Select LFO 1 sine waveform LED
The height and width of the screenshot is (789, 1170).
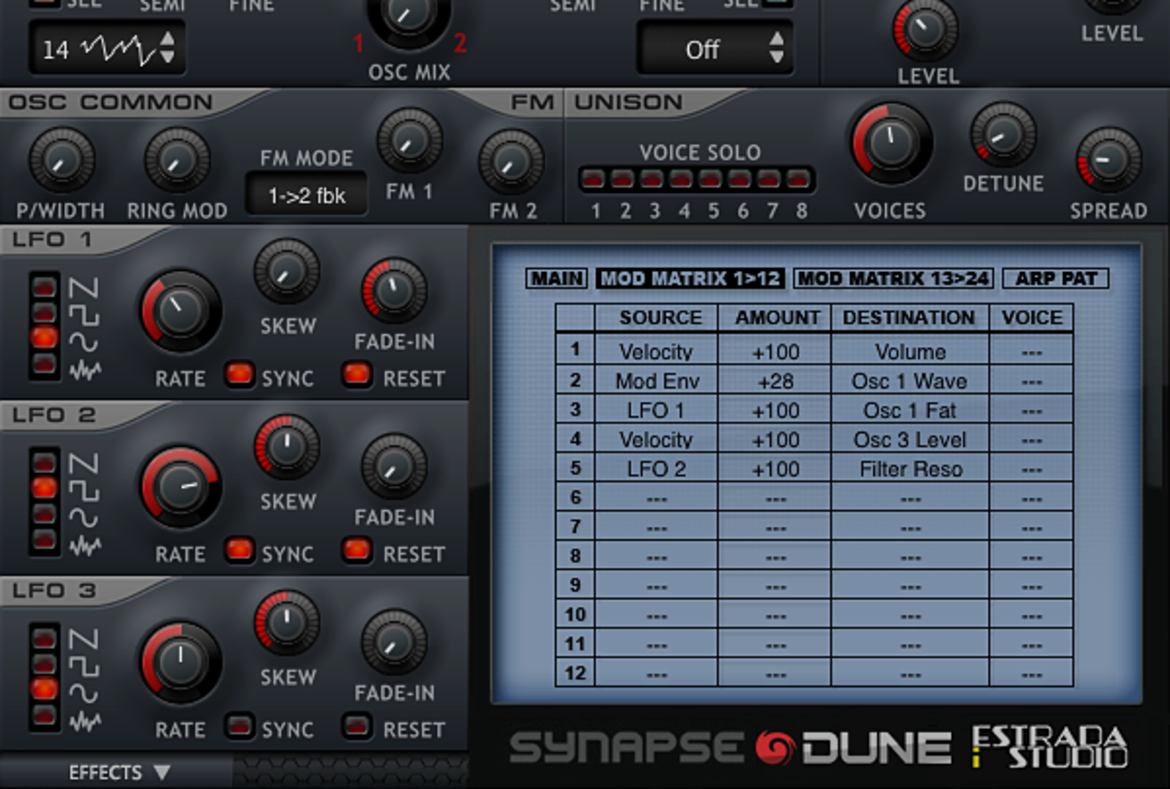[44, 337]
